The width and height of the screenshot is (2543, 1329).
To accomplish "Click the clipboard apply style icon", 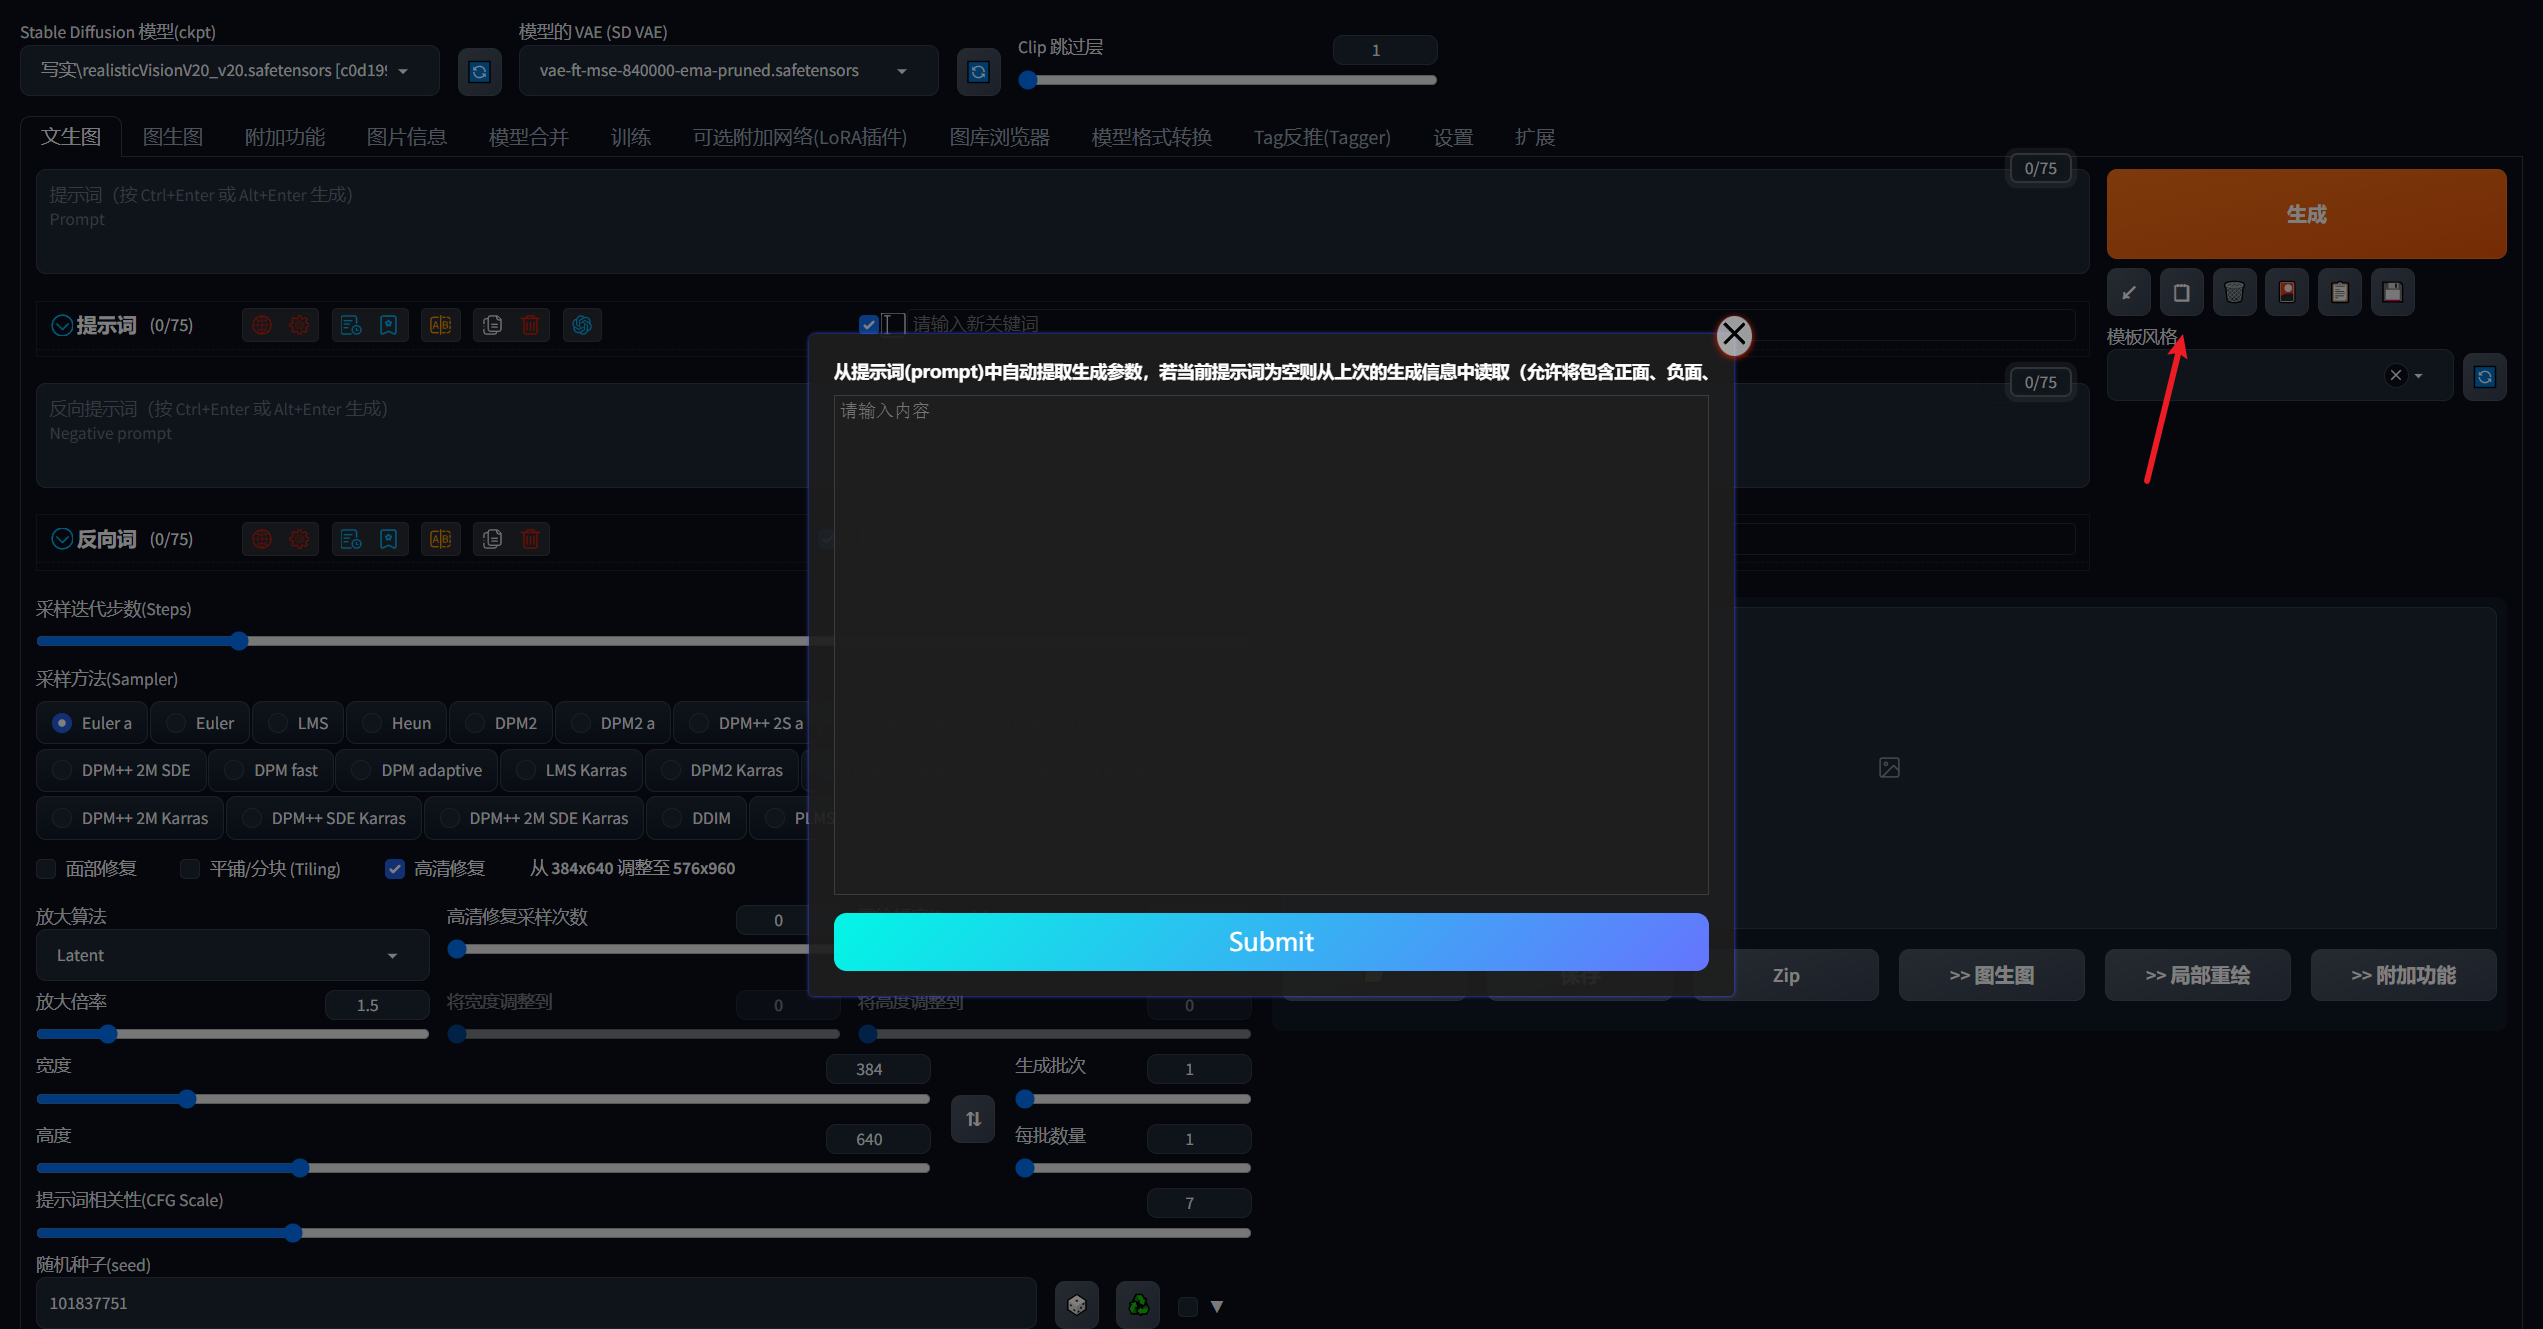I will pos(2339,292).
